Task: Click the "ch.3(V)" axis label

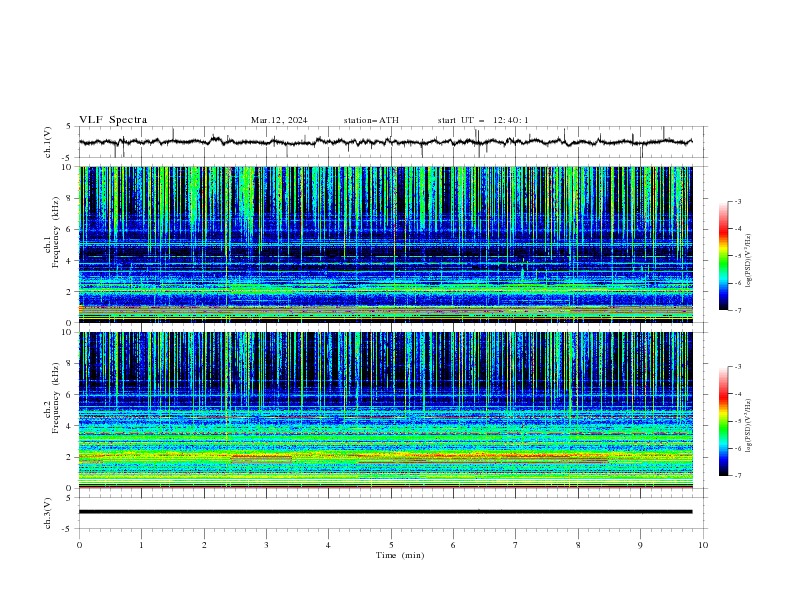Action: tap(48, 513)
